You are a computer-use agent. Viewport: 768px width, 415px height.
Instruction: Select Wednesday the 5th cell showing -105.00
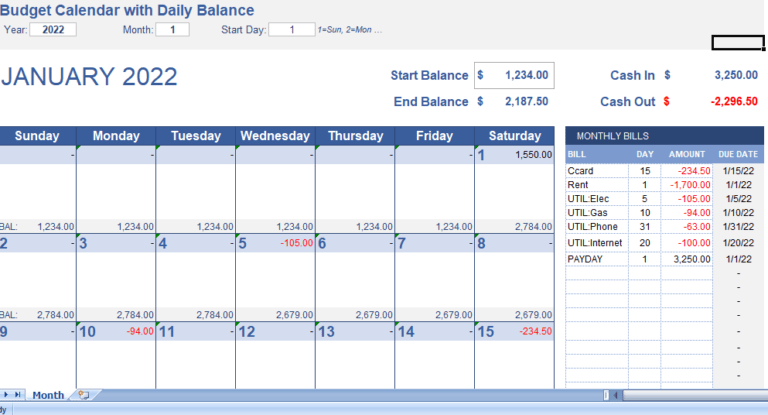(275, 243)
